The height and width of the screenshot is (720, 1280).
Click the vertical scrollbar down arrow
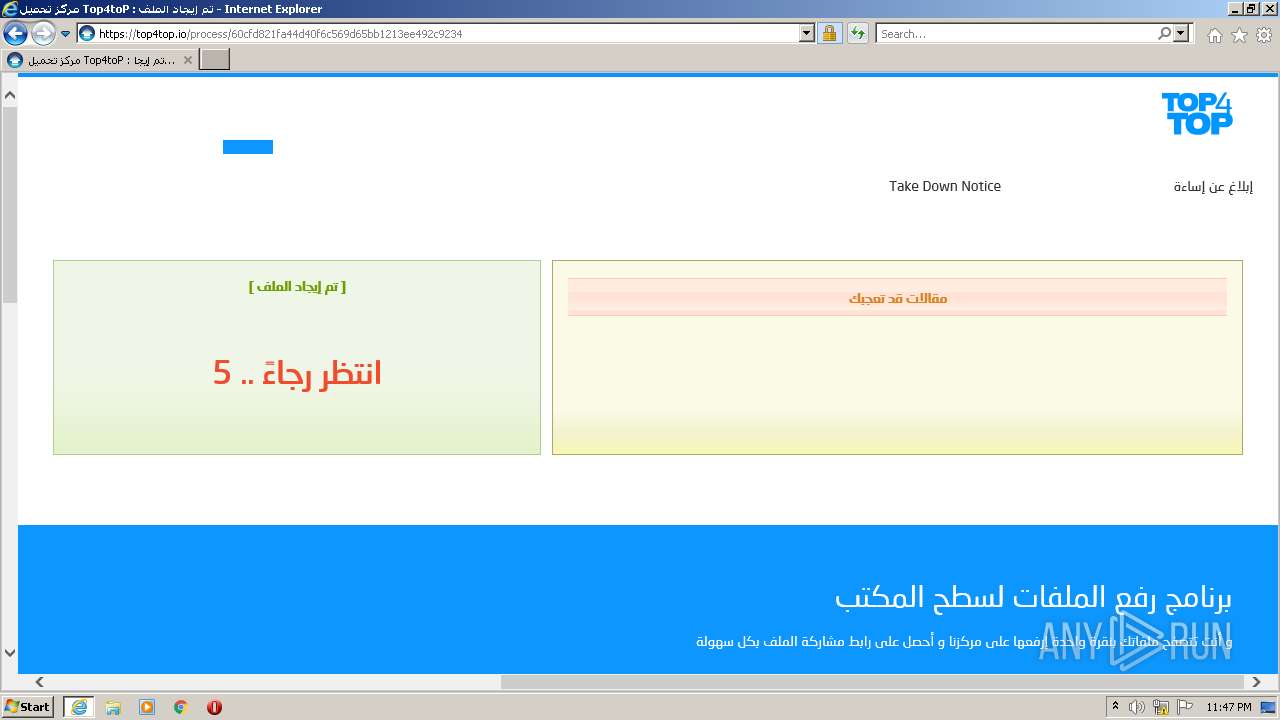[x=10, y=653]
